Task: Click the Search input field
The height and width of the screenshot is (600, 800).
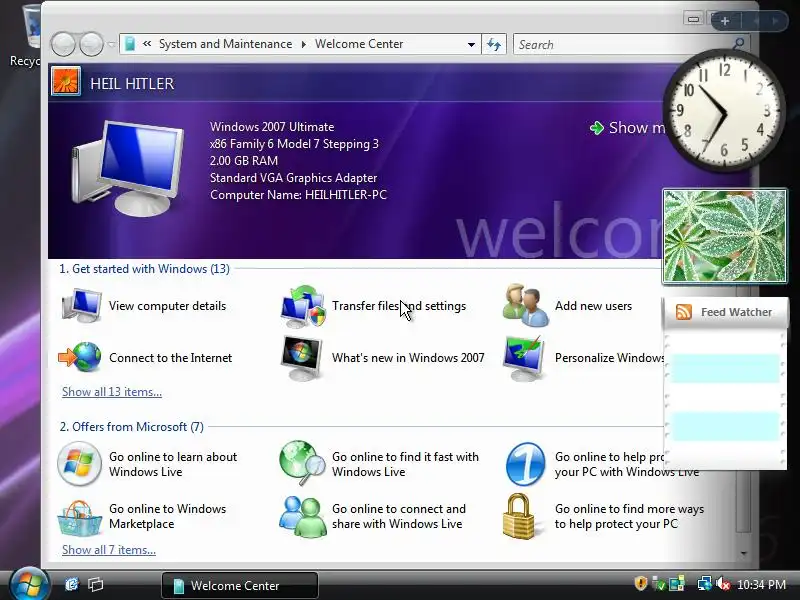Action: click(622, 44)
